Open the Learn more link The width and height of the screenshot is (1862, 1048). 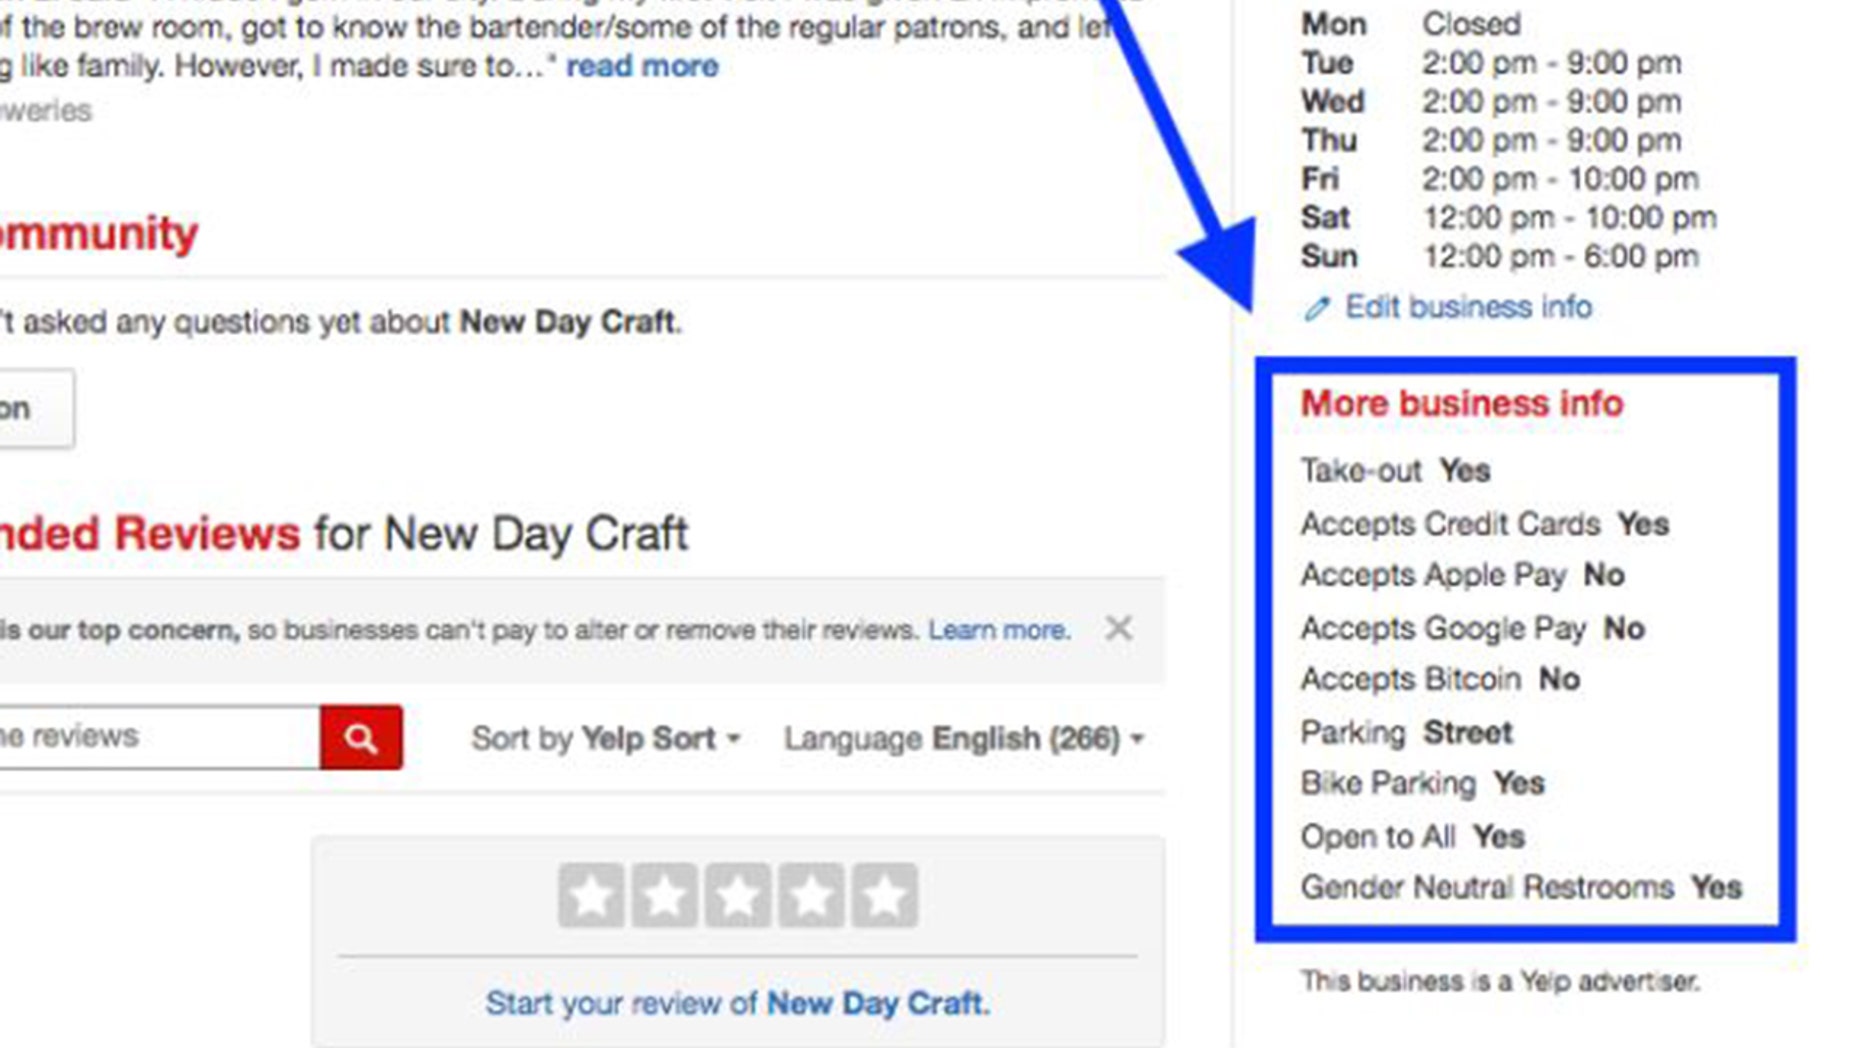click(x=999, y=630)
